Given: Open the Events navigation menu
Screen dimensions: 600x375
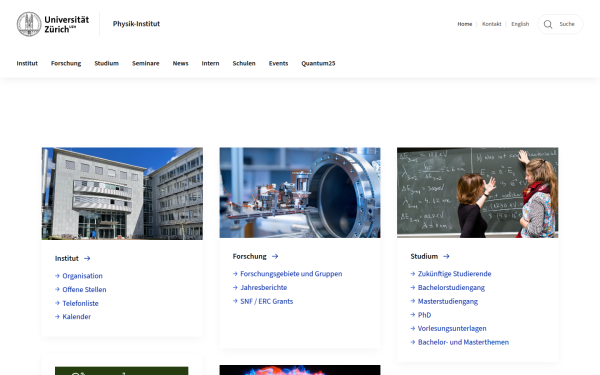Looking at the screenshot, I should point(278,63).
